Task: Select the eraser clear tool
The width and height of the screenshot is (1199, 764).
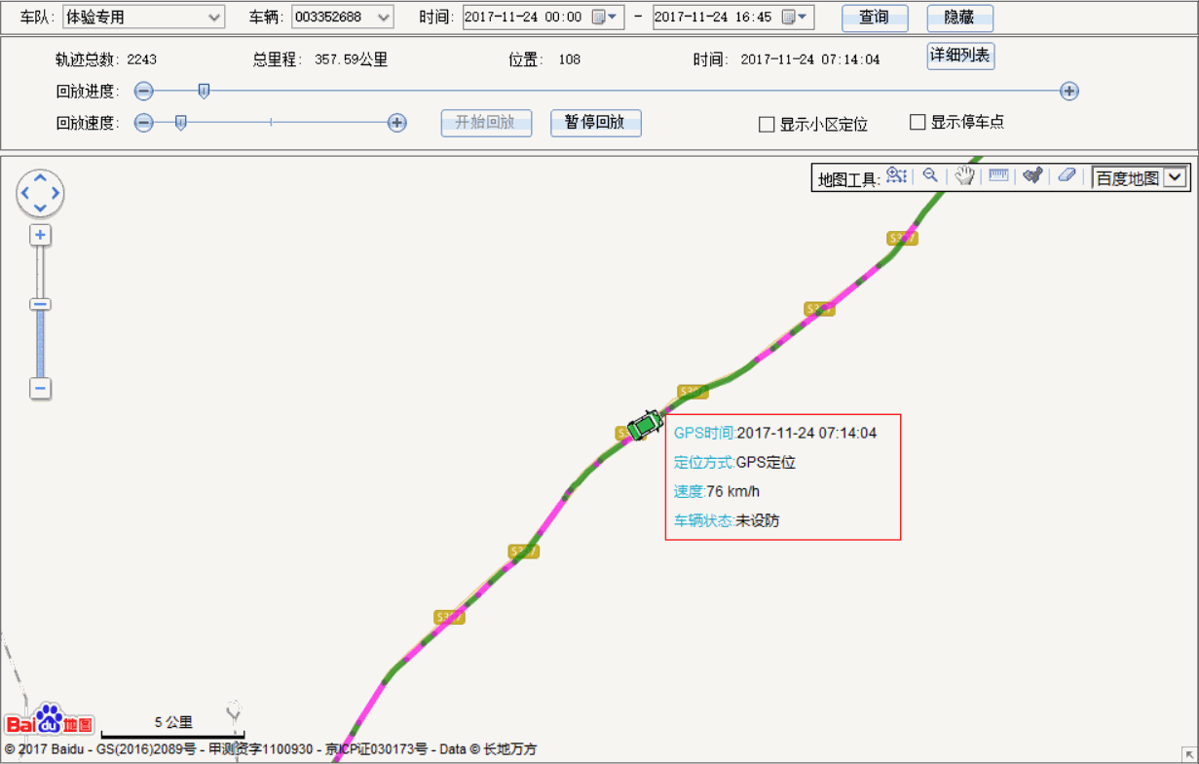Action: coord(1066,176)
